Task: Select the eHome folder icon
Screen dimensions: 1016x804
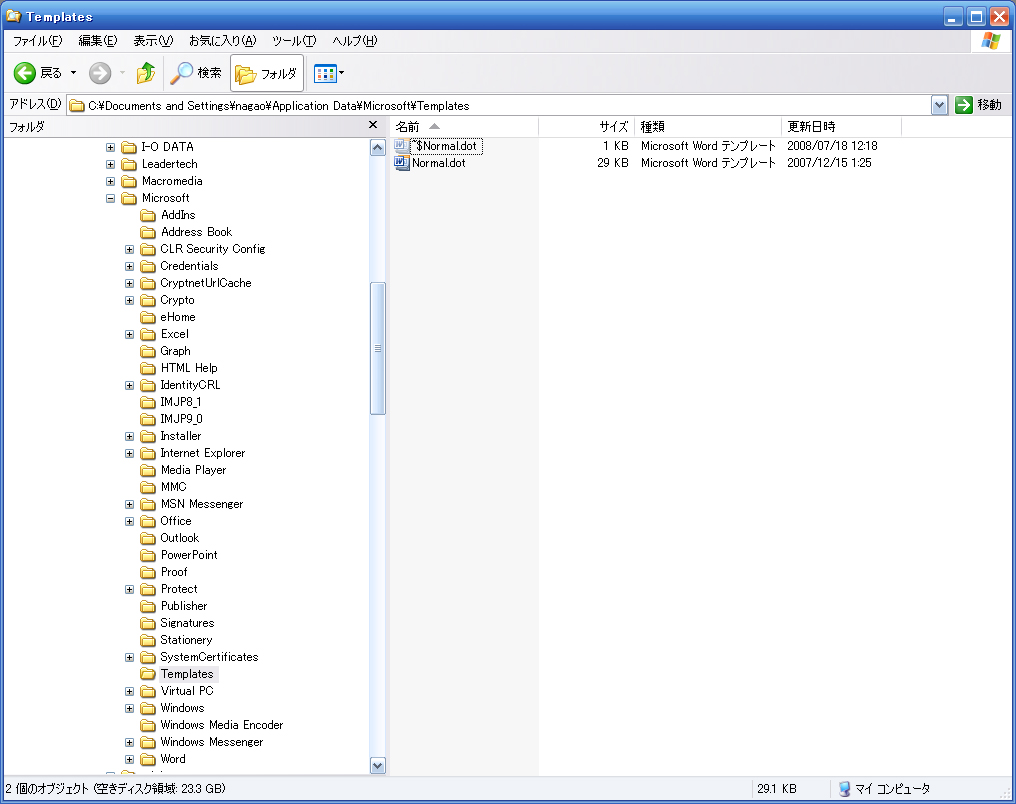Action: click(148, 317)
